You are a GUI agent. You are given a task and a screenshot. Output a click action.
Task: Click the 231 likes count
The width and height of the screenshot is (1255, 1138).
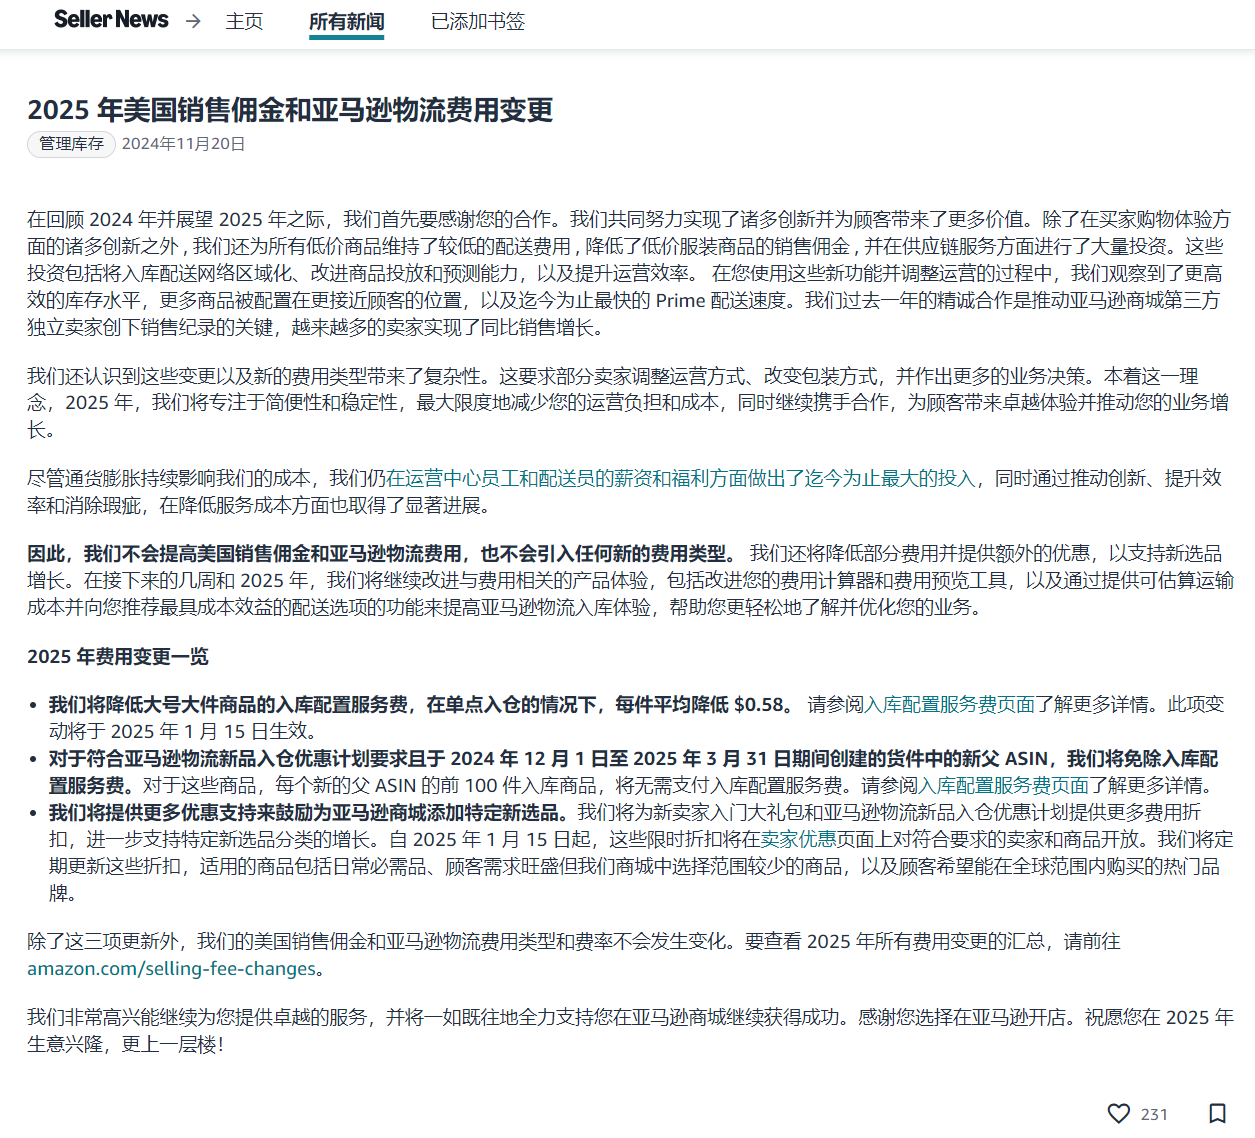click(1154, 1114)
